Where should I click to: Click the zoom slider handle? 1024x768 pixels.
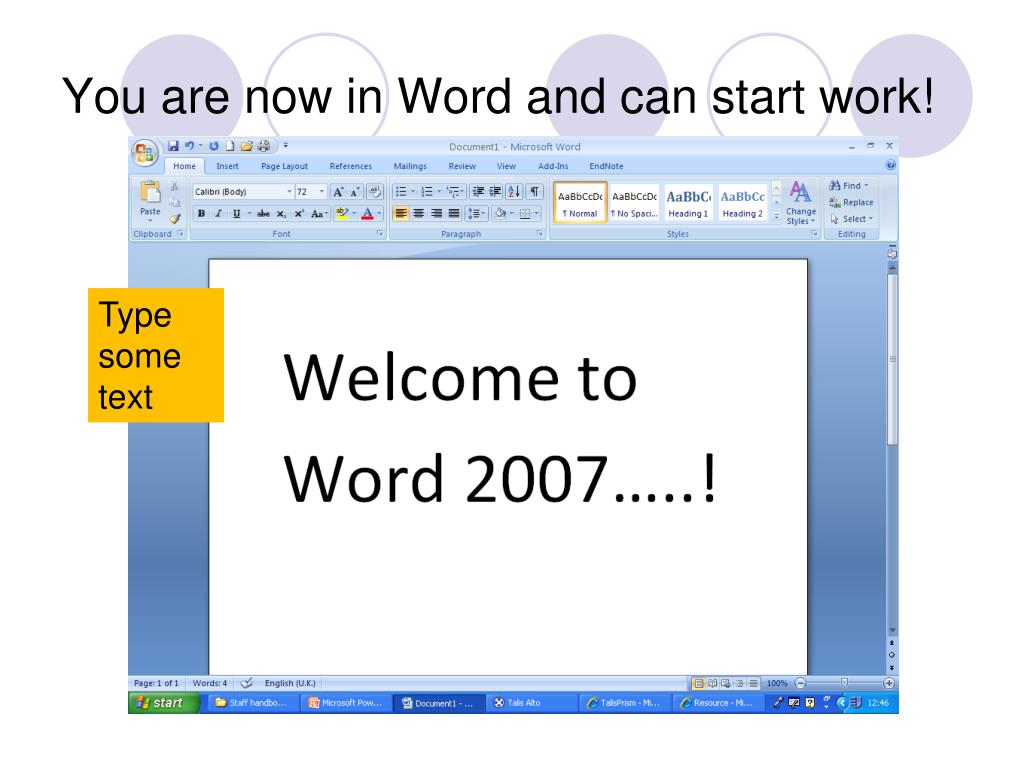(x=844, y=683)
